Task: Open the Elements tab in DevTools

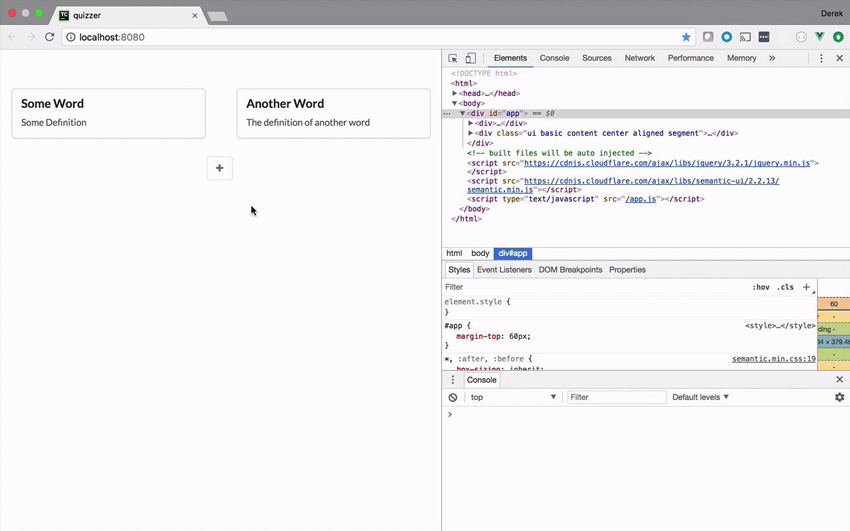Action: point(510,58)
